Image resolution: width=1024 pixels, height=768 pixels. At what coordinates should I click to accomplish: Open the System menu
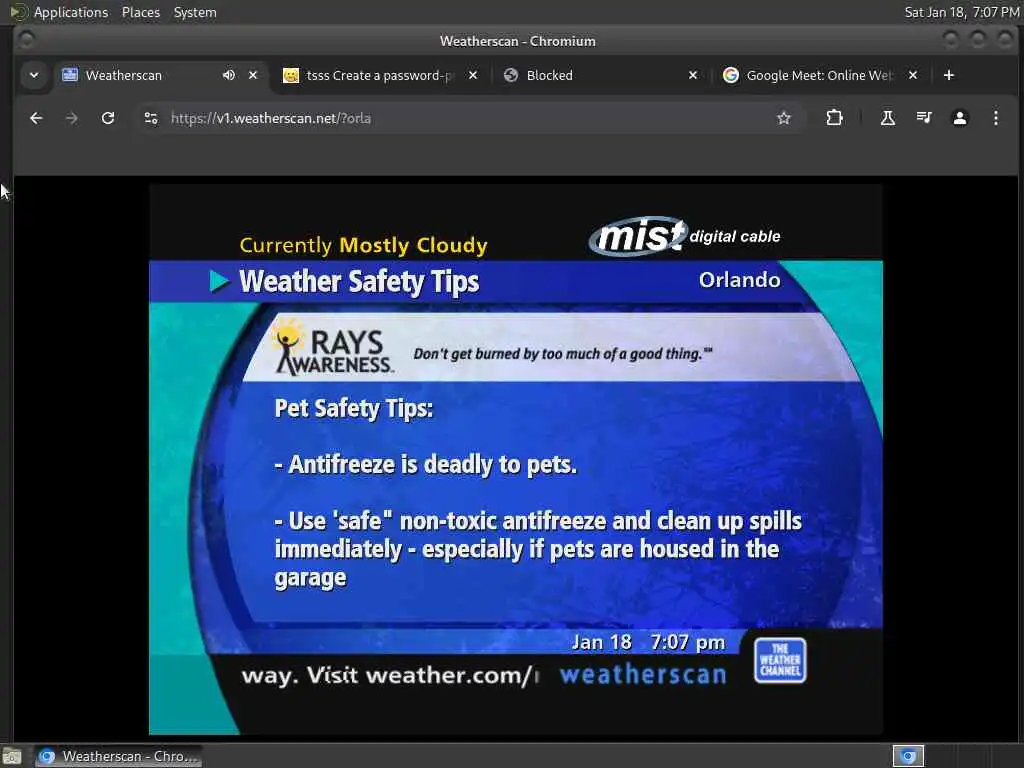195,12
